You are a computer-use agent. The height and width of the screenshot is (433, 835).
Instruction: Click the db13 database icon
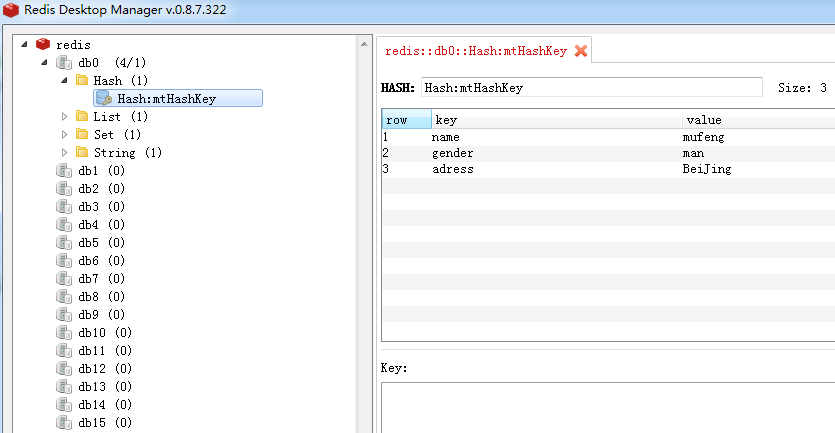point(64,387)
